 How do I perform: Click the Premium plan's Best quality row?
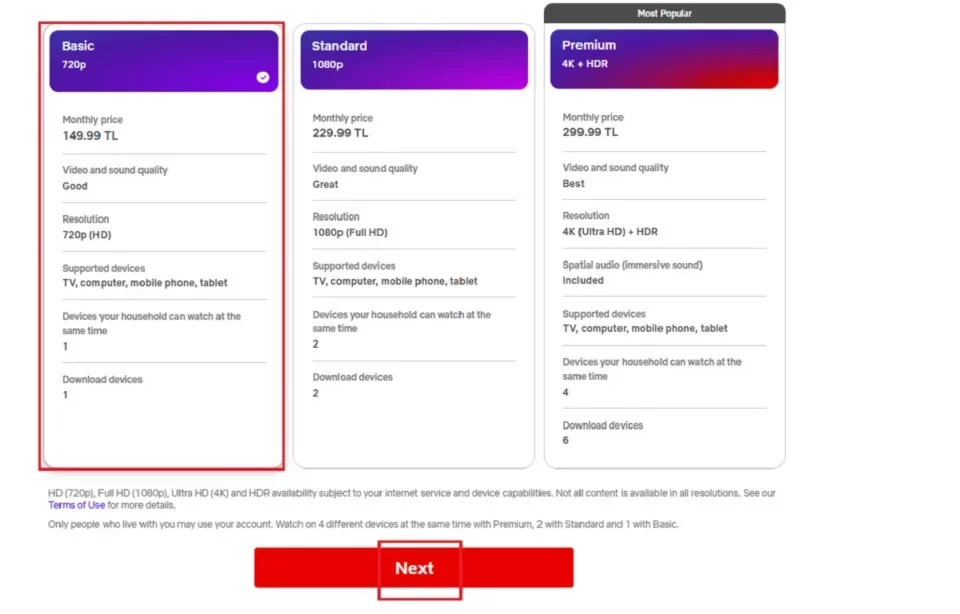[664, 175]
